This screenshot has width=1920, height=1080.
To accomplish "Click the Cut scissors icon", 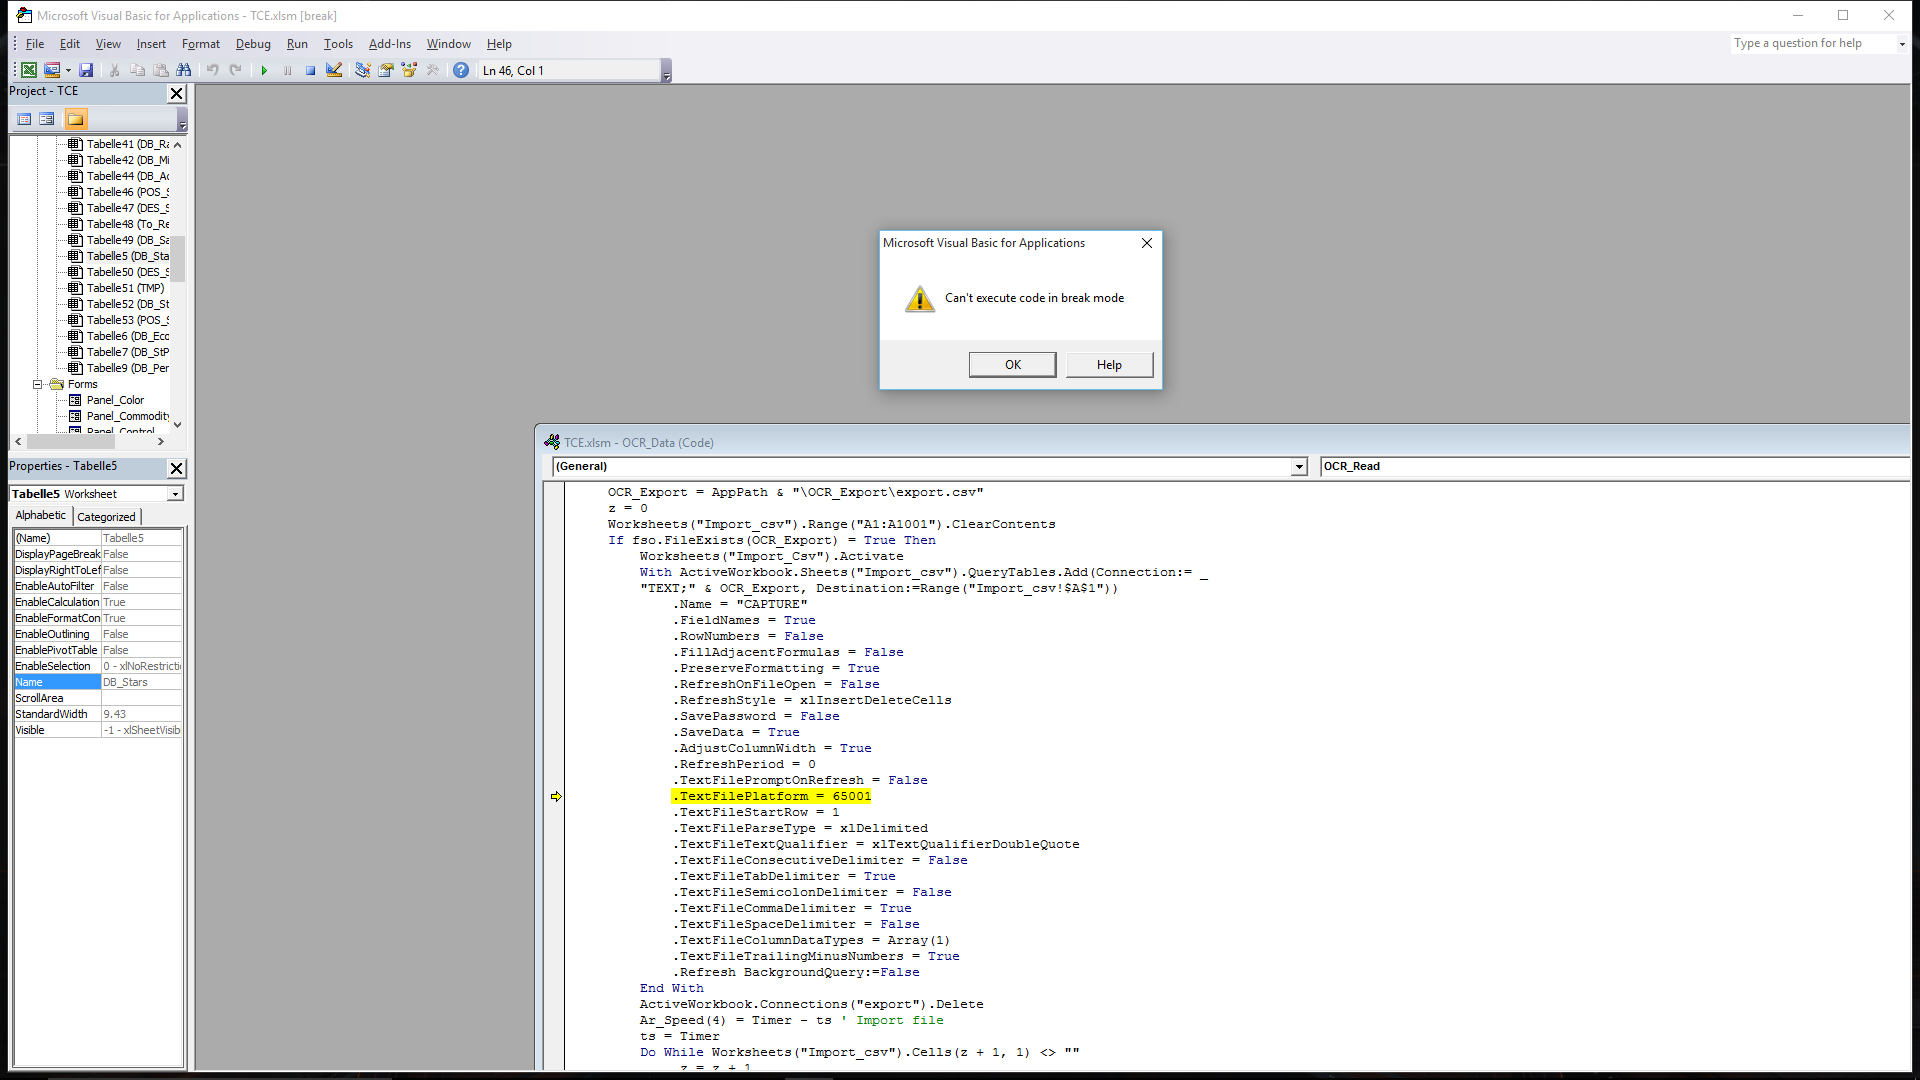I will click(x=114, y=70).
